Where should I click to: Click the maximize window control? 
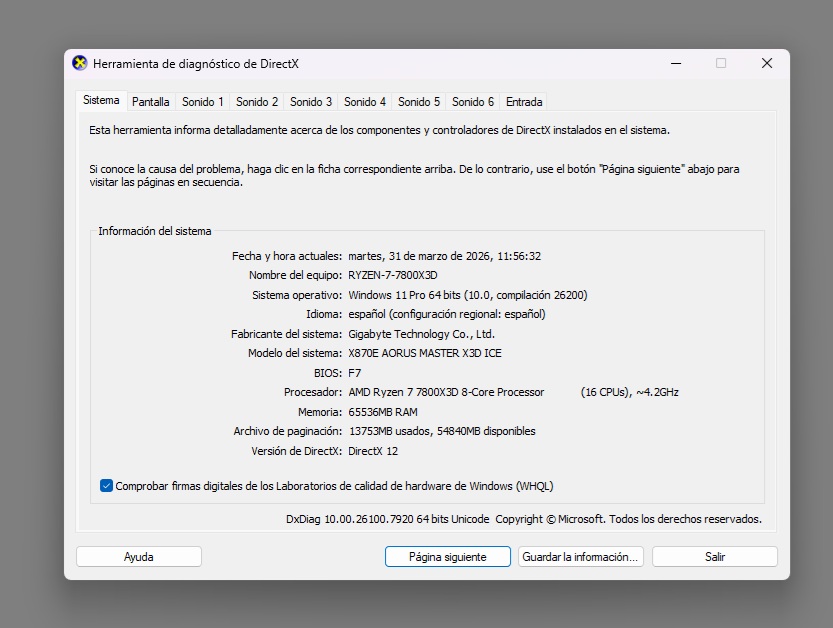click(x=721, y=62)
